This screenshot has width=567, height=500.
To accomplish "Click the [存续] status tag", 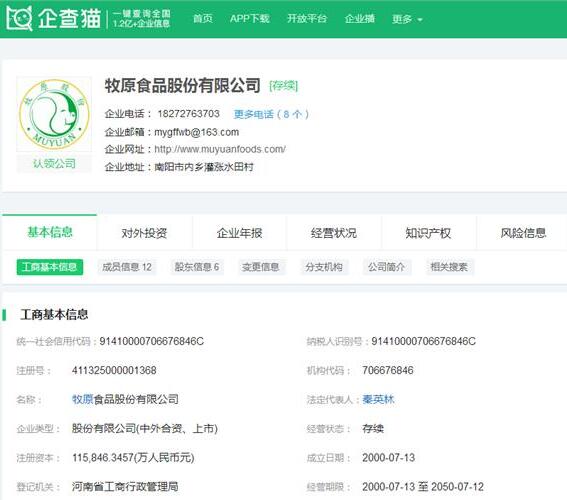I will (x=284, y=86).
